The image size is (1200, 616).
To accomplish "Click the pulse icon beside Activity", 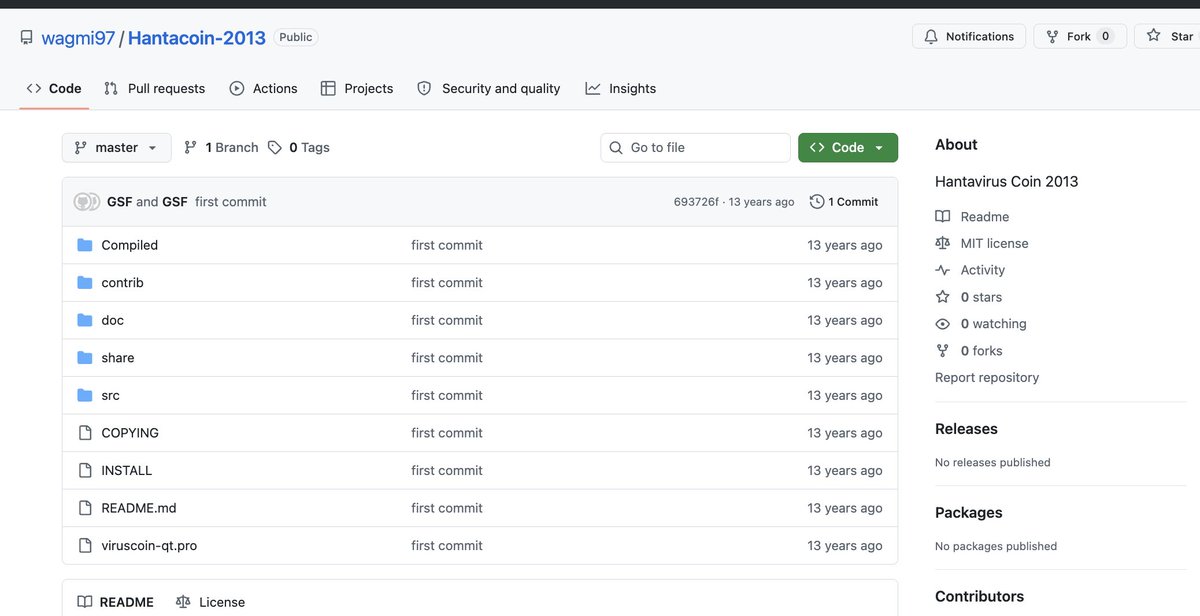I will coord(942,270).
